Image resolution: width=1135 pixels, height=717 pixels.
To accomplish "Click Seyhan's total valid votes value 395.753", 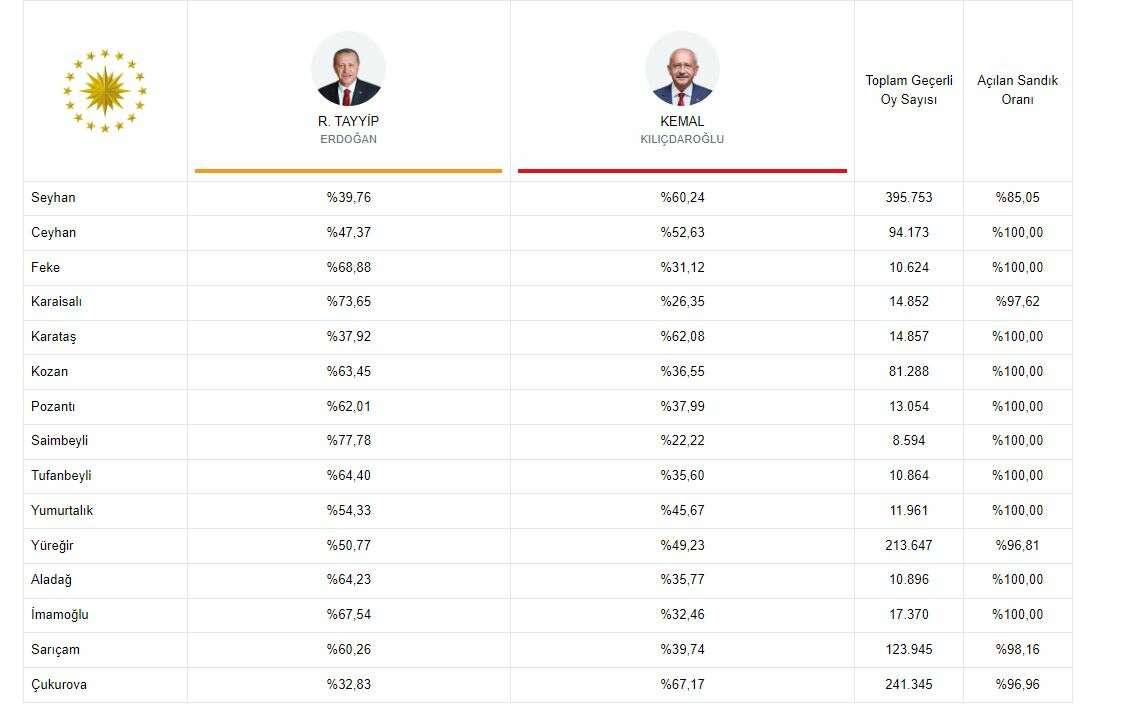I will 908,198.
